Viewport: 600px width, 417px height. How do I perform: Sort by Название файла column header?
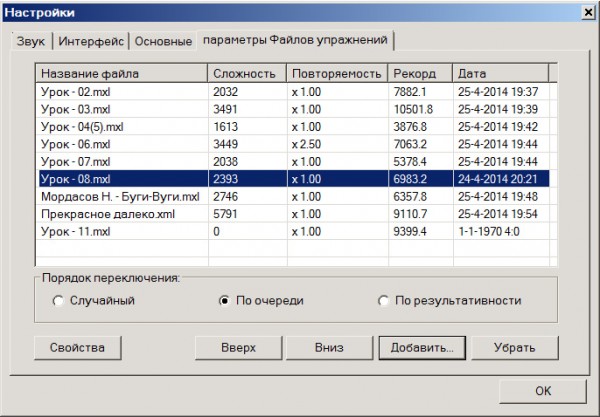pos(122,73)
